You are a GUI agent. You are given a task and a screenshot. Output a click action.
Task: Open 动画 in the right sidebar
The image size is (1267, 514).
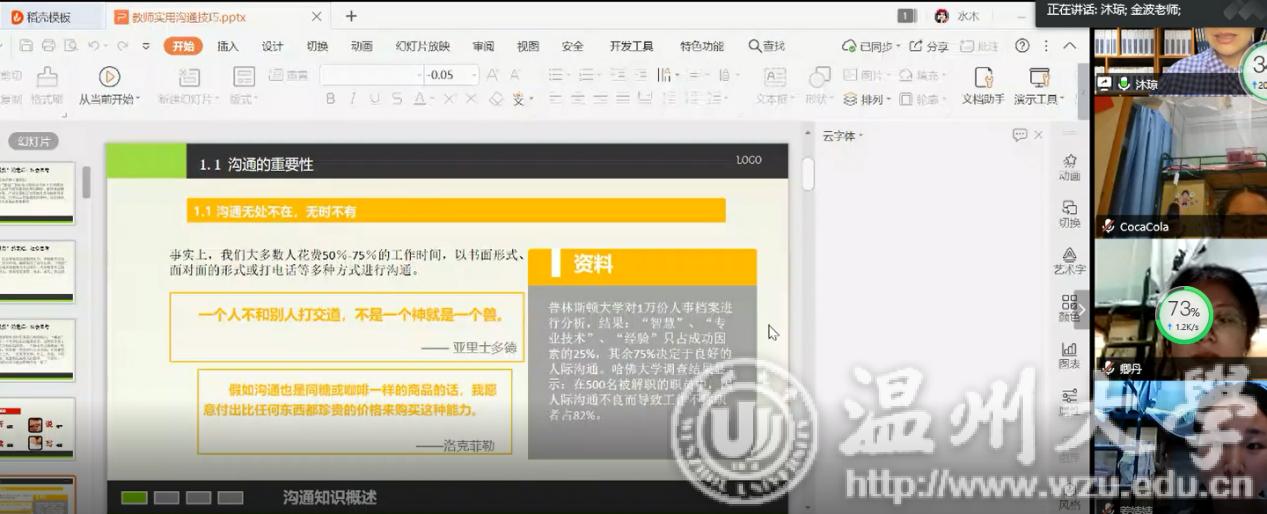pyautogui.click(x=1069, y=167)
